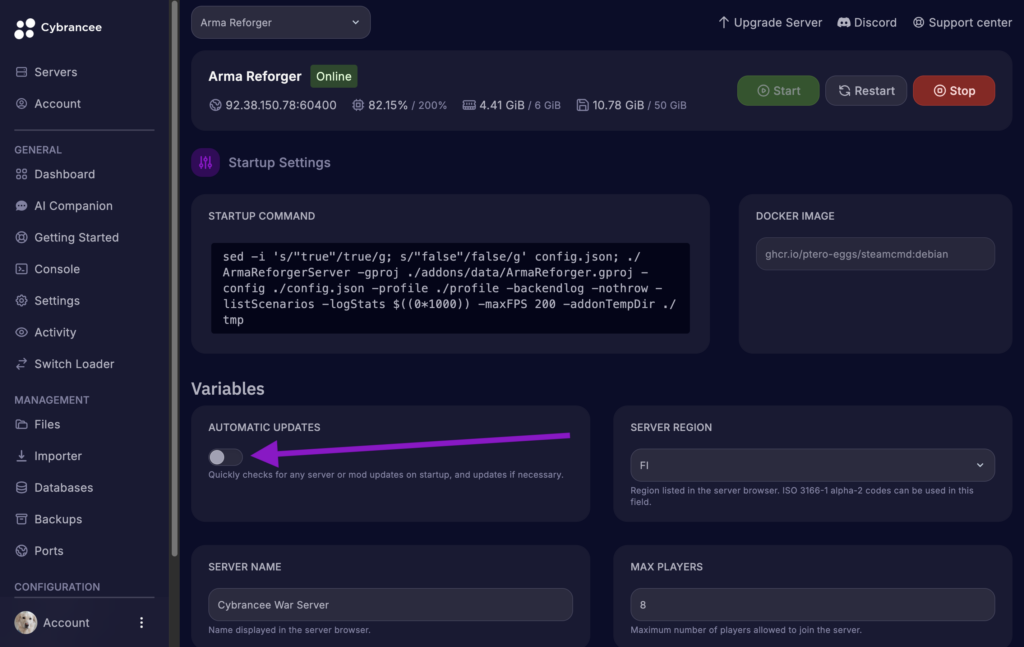This screenshot has width=1024, height=647.
Task: Click the Activity eye icon
Action: (x=22, y=332)
